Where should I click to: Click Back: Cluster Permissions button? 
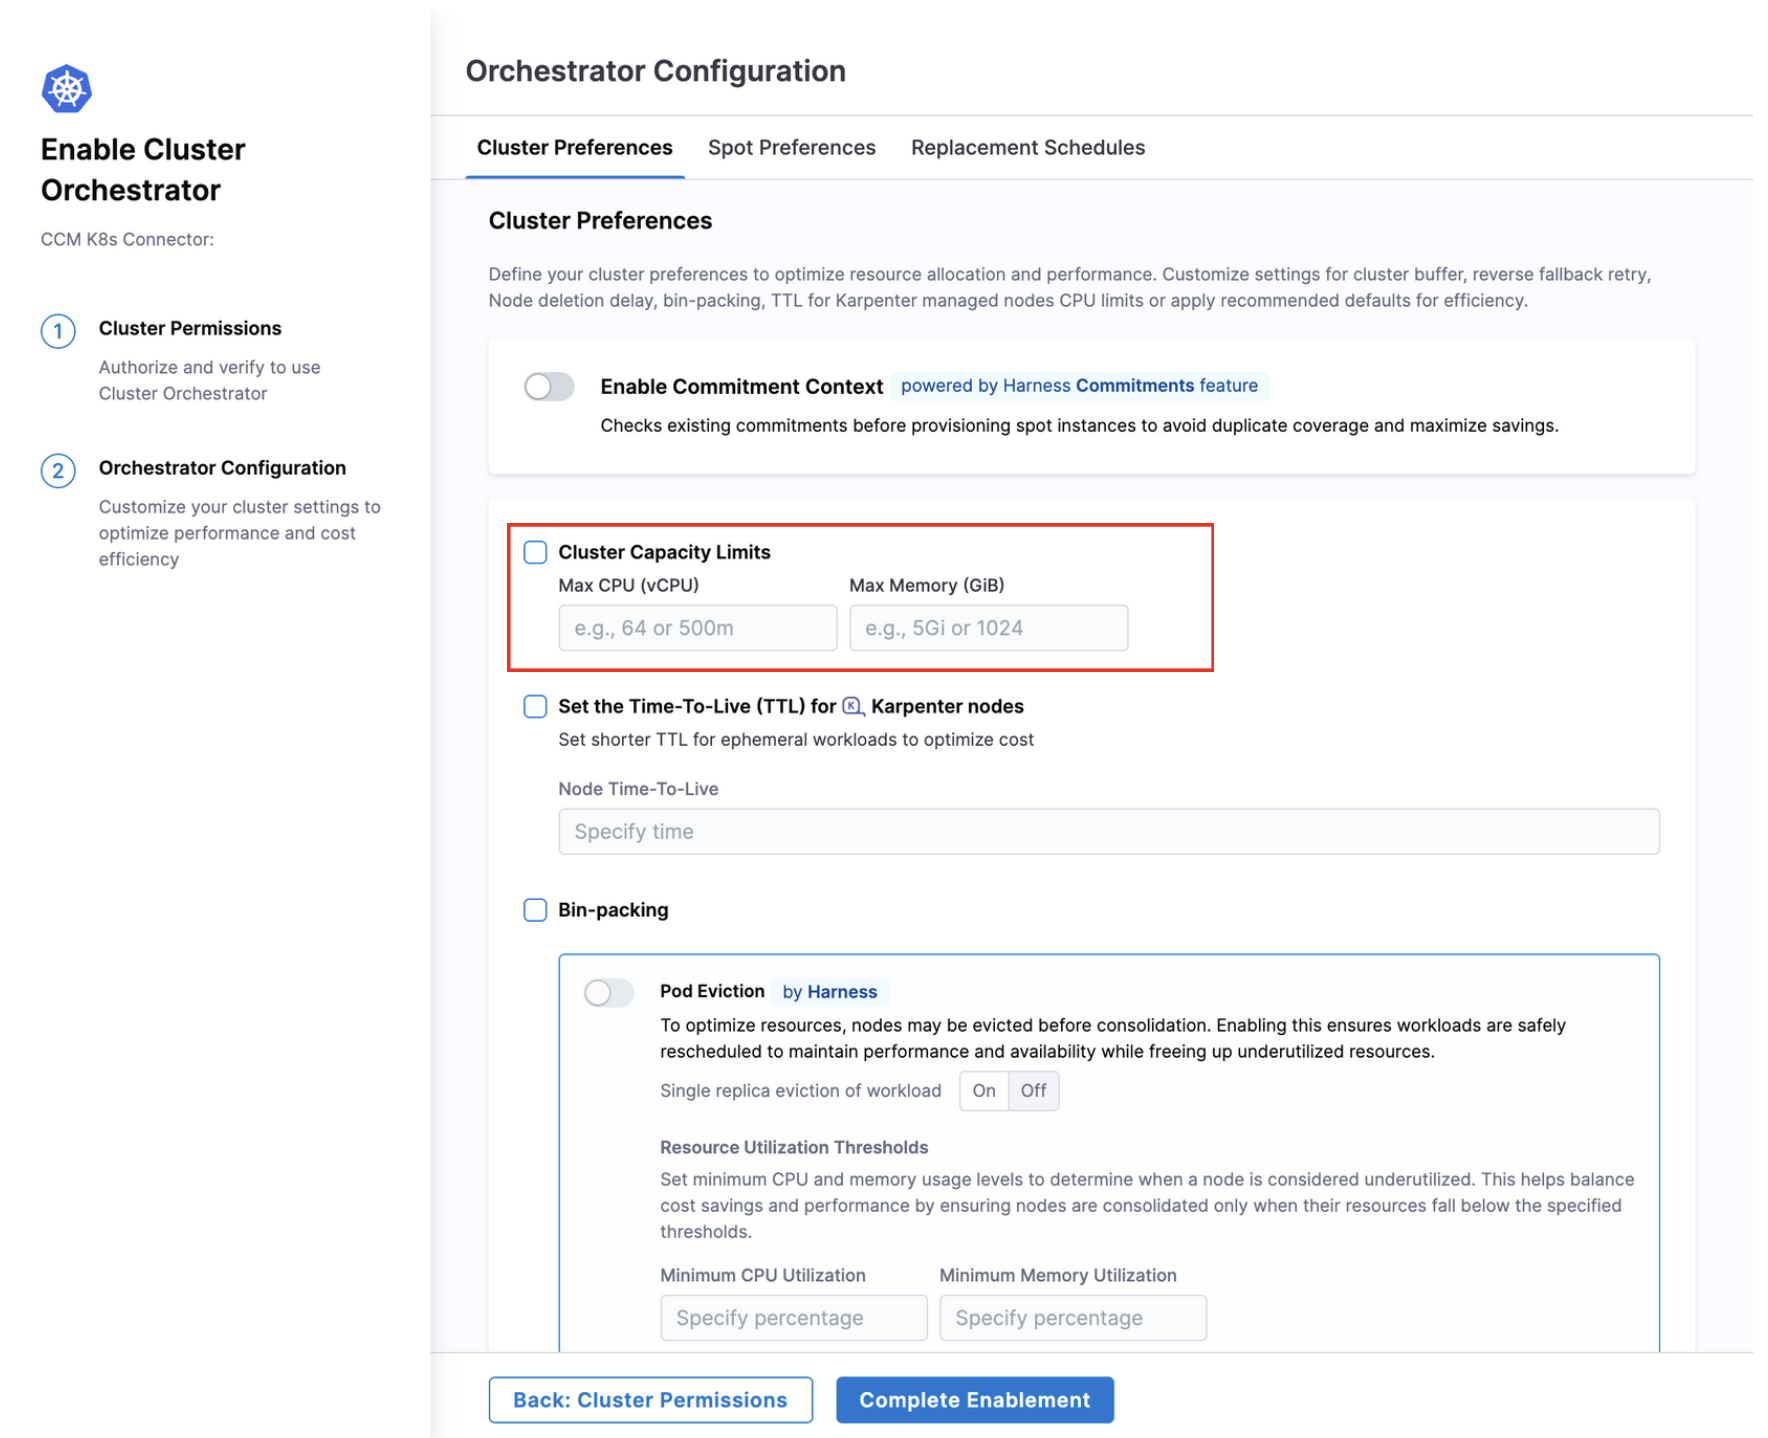coord(650,1400)
